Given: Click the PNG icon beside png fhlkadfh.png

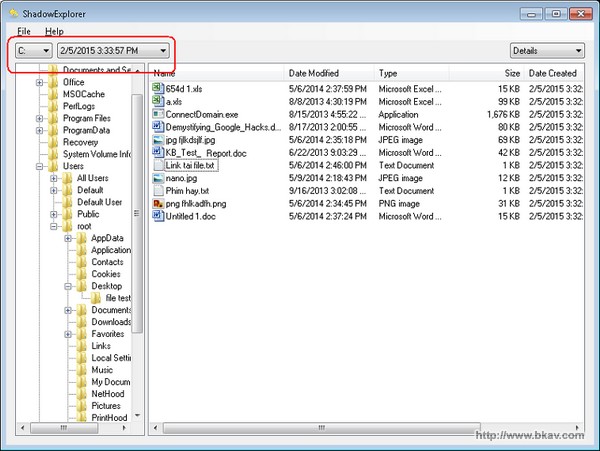Looking at the screenshot, I should [x=158, y=204].
